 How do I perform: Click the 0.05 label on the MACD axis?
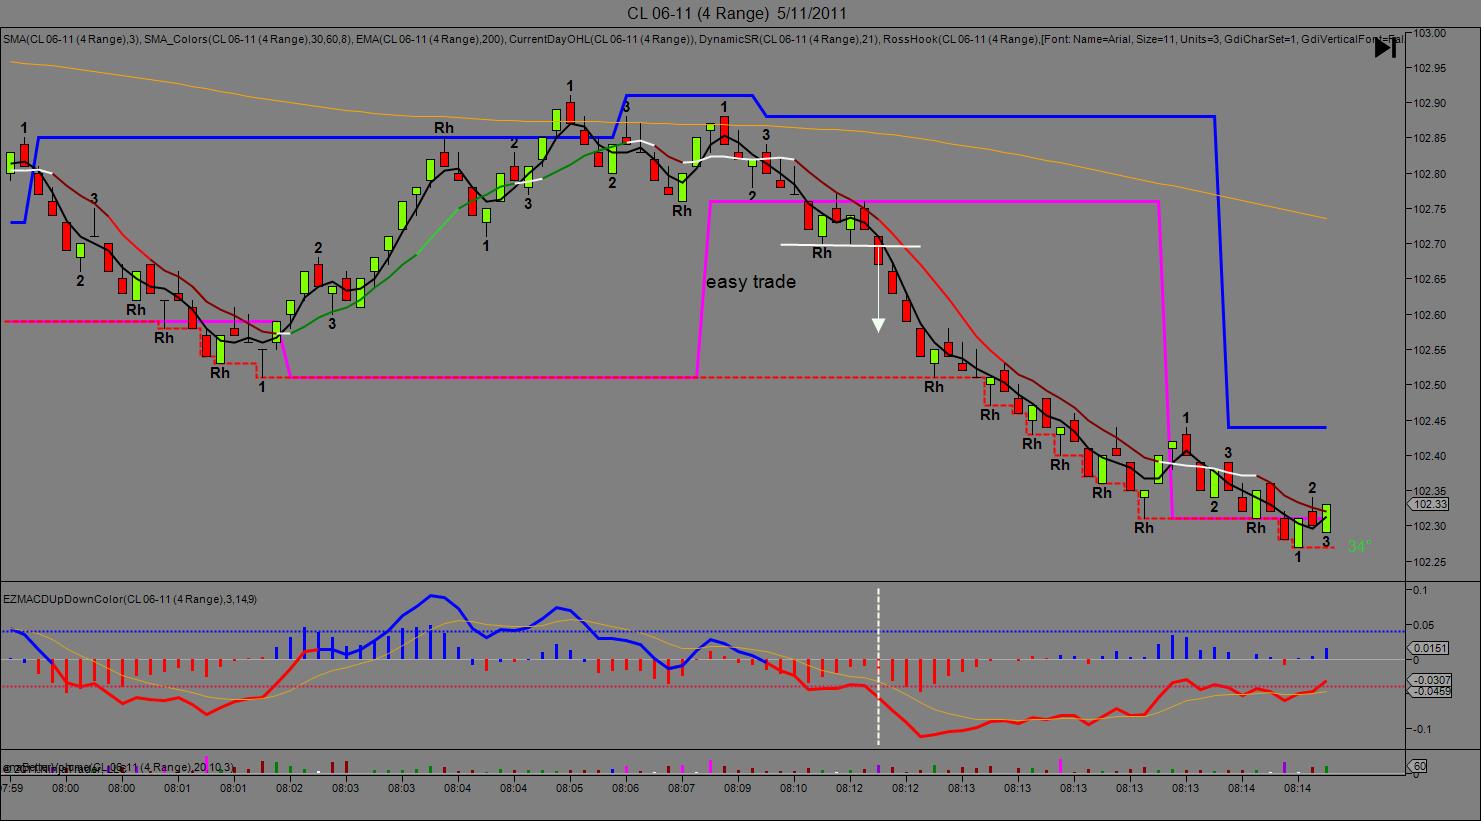(1421, 625)
